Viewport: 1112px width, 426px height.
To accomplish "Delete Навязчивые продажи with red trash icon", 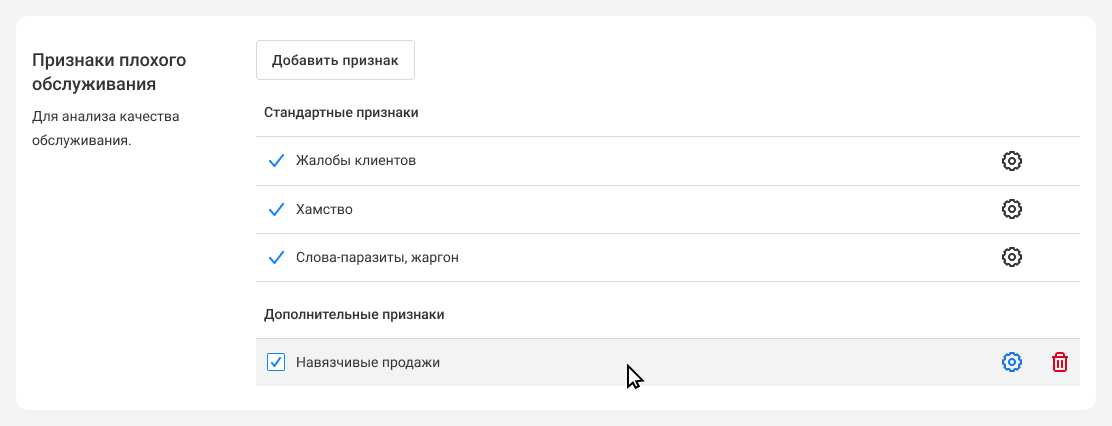I will [1059, 362].
